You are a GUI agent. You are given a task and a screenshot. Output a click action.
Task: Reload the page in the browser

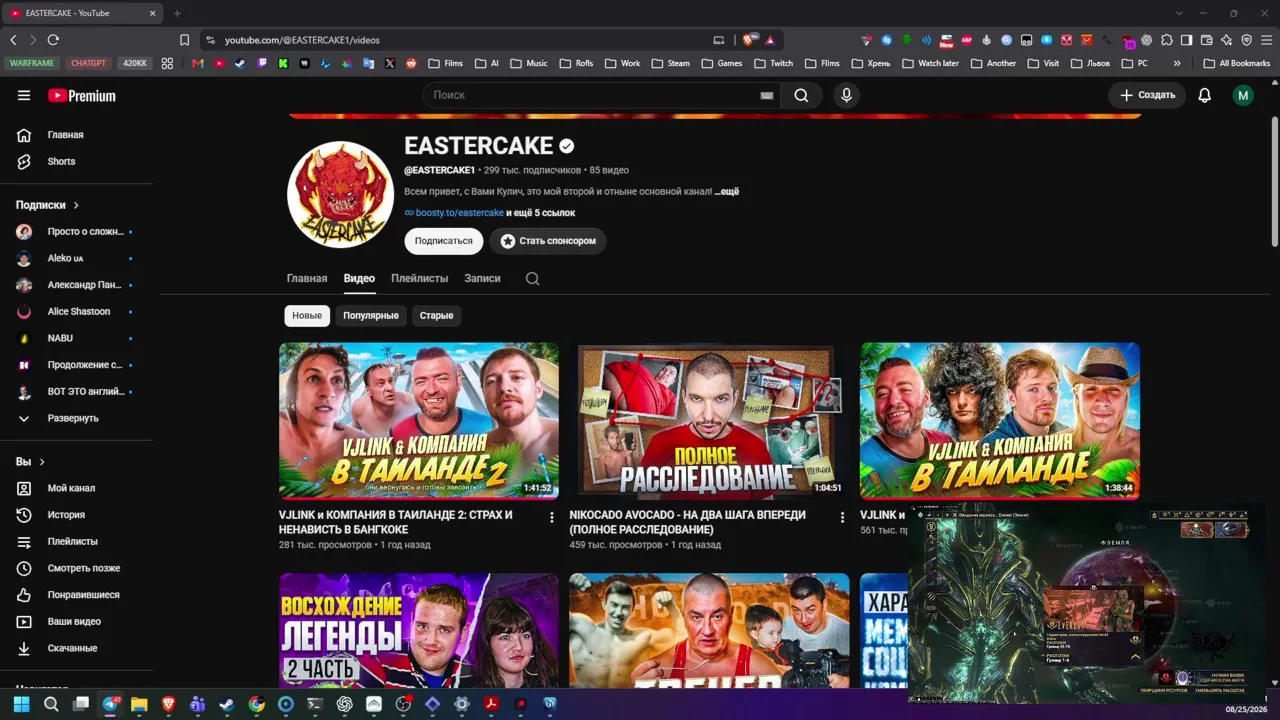point(53,40)
